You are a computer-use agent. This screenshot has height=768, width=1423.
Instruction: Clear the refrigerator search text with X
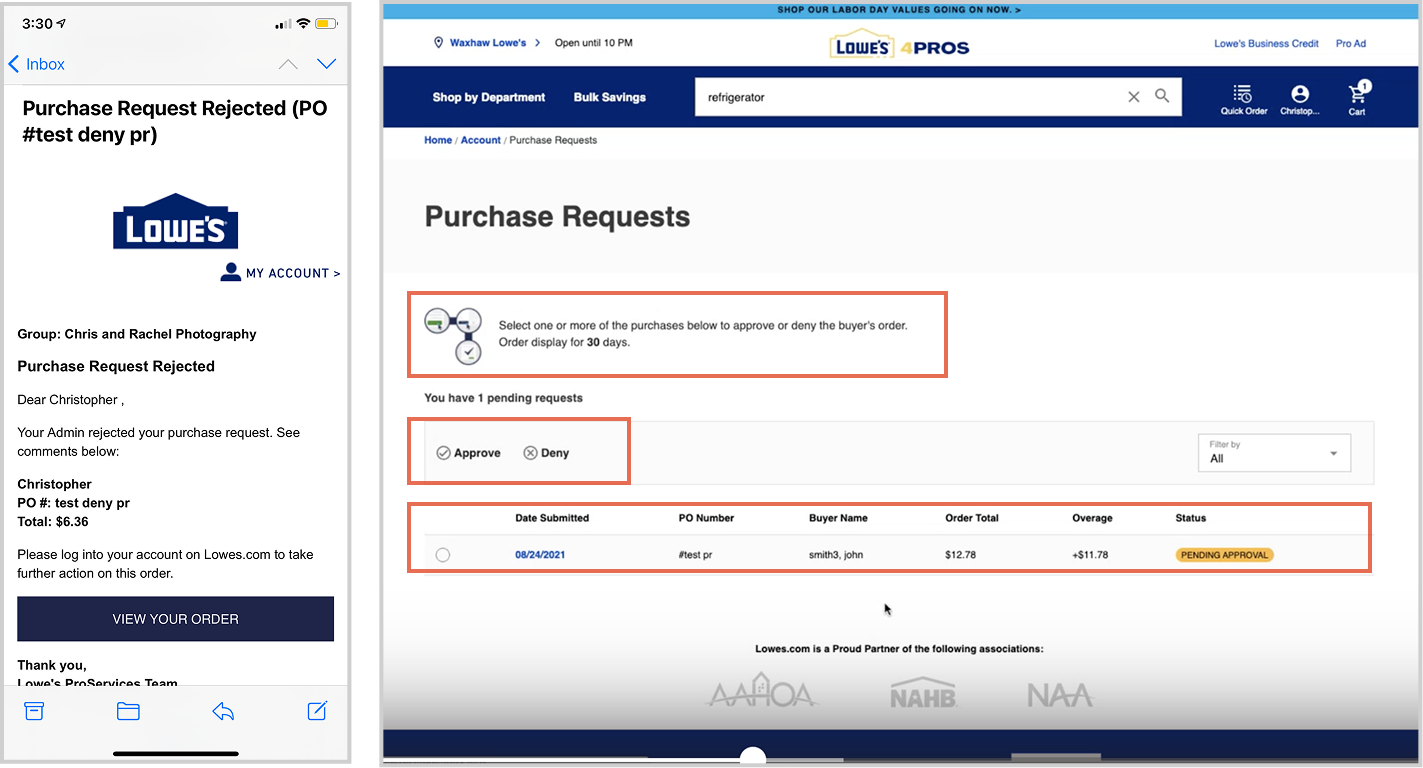tap(1134, 97)
